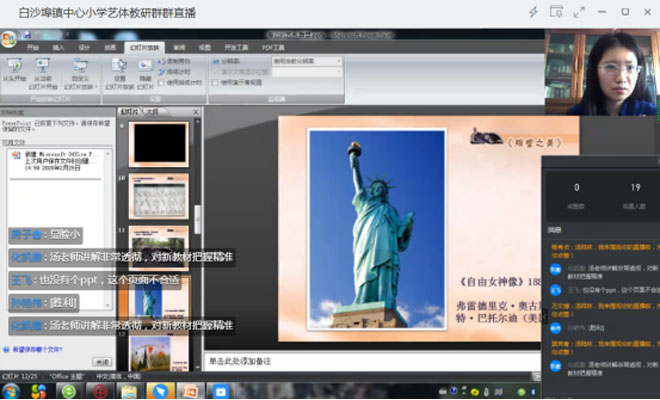Click the Save icon in quick access toolbar
The image size is (660, 400).
pos(27,35)
